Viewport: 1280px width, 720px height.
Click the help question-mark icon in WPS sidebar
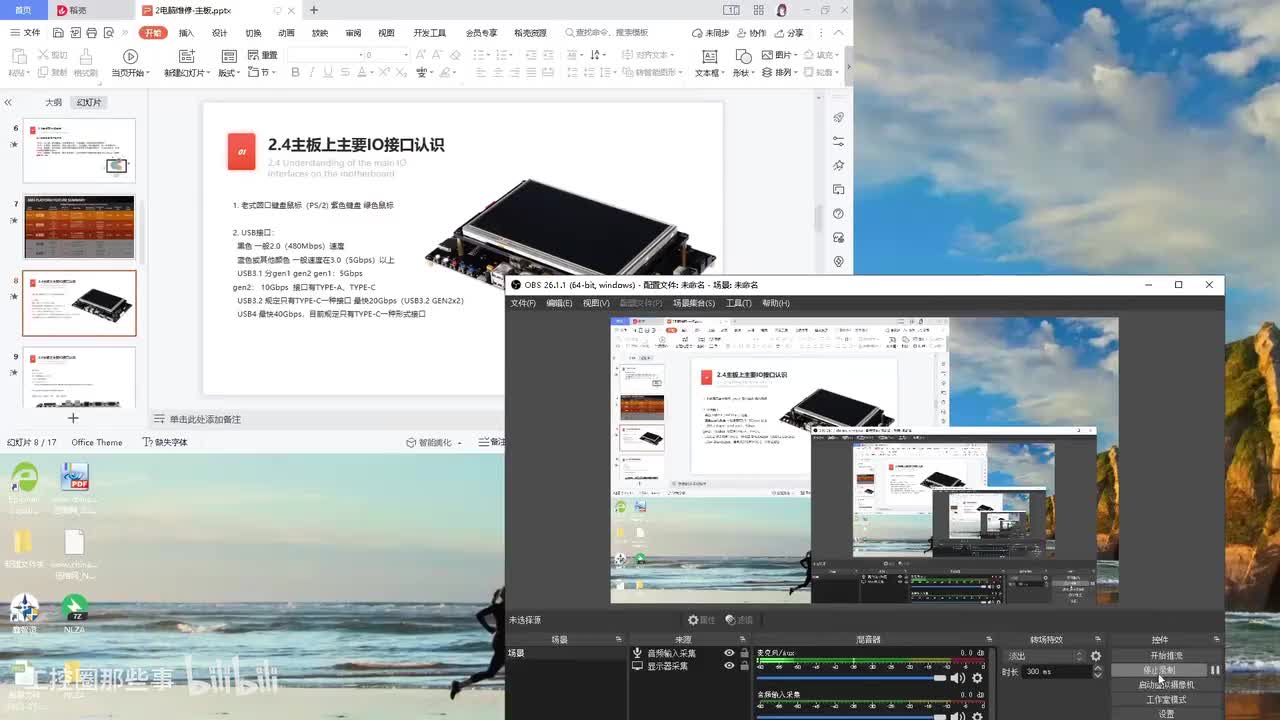pyautogui.click(x=838, y=213)
